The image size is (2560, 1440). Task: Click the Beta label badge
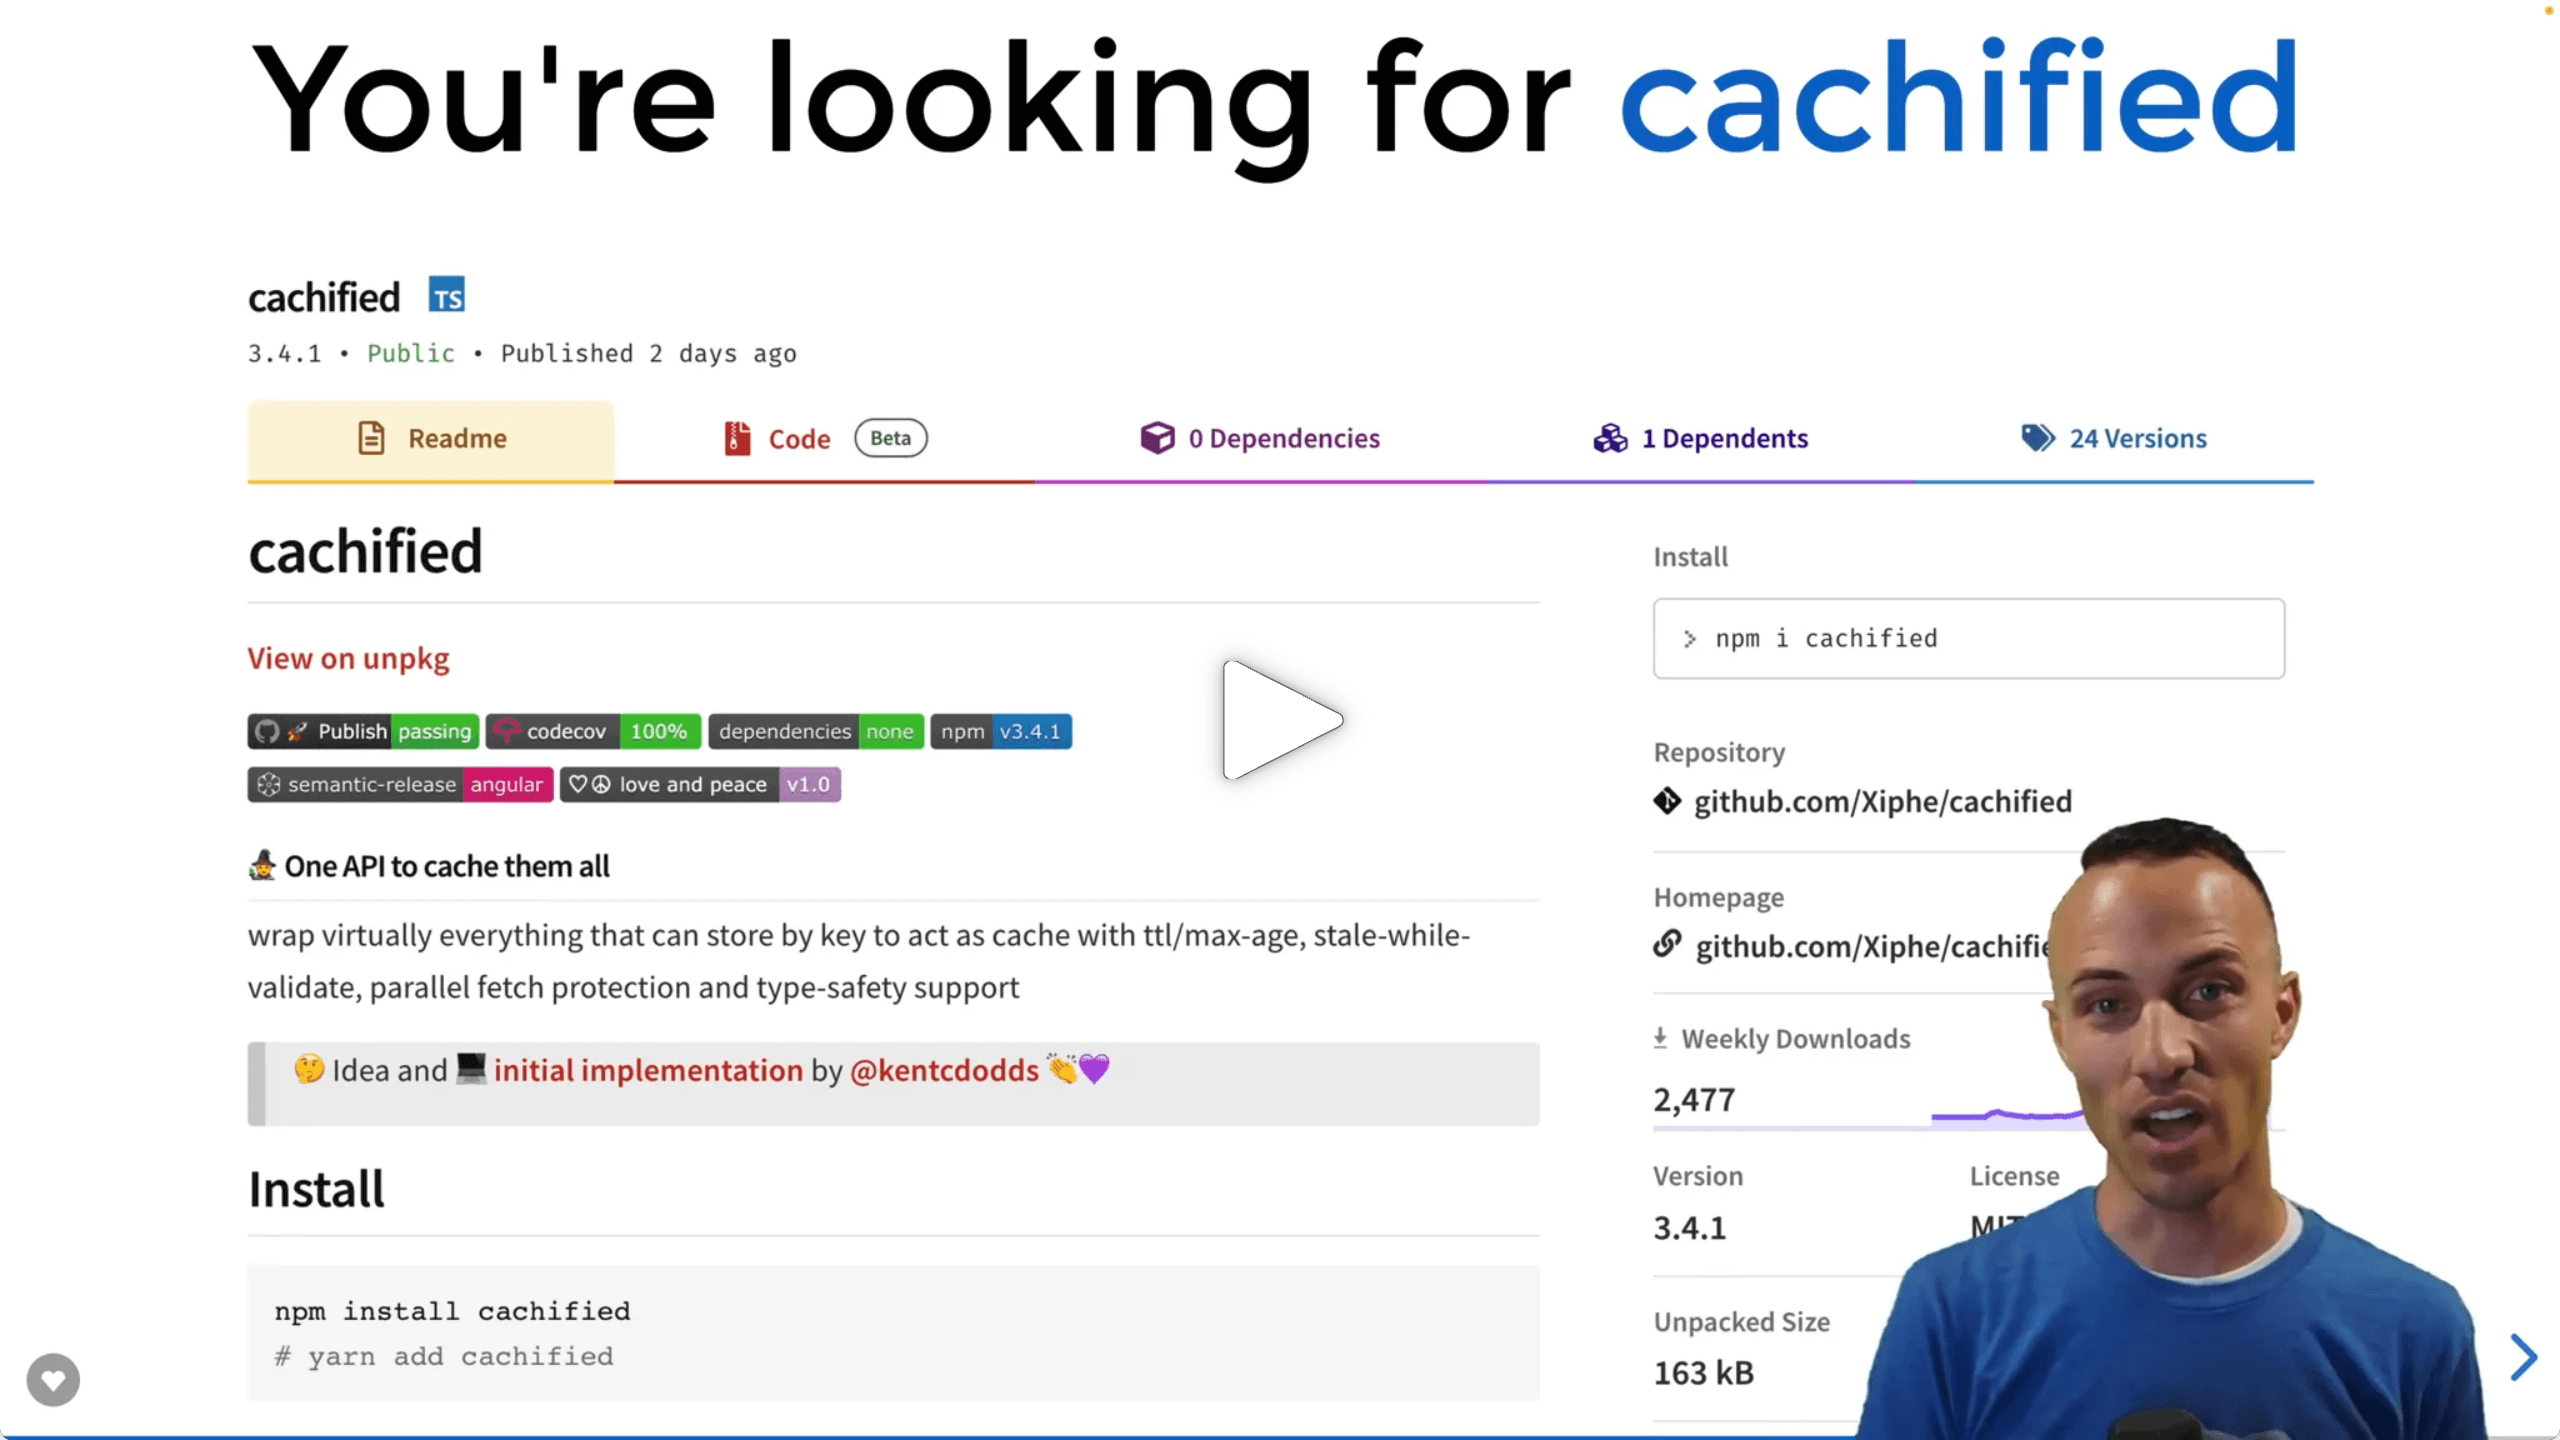coord(890,438)
